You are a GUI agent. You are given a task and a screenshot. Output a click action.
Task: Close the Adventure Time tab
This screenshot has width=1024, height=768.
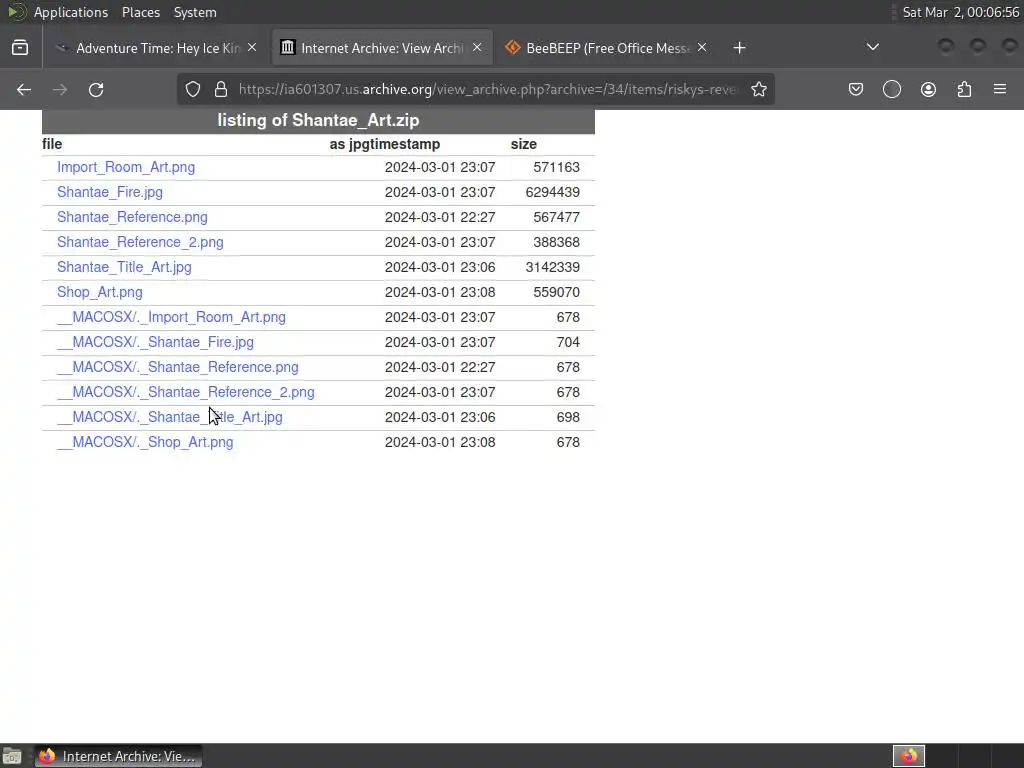[252, 48]
